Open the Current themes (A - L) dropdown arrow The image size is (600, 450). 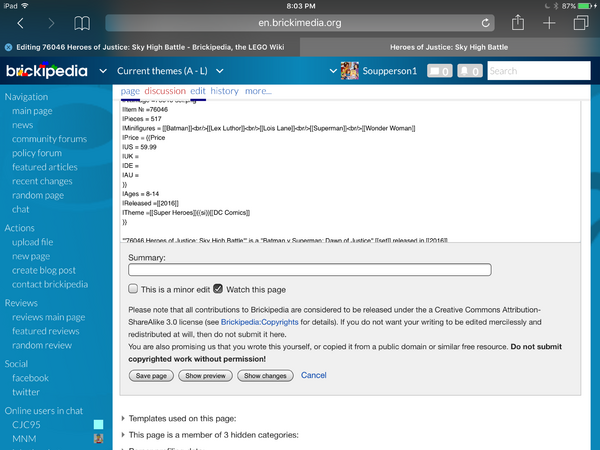pos(220,71)
